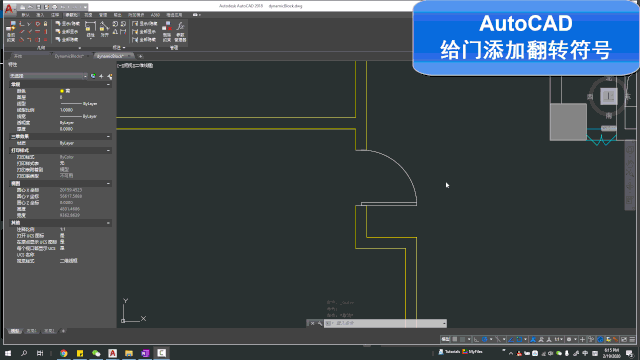Screen dimensions: 640x360
Task: Select the Perpendicular constraint icon
Action: coord(29,31)
